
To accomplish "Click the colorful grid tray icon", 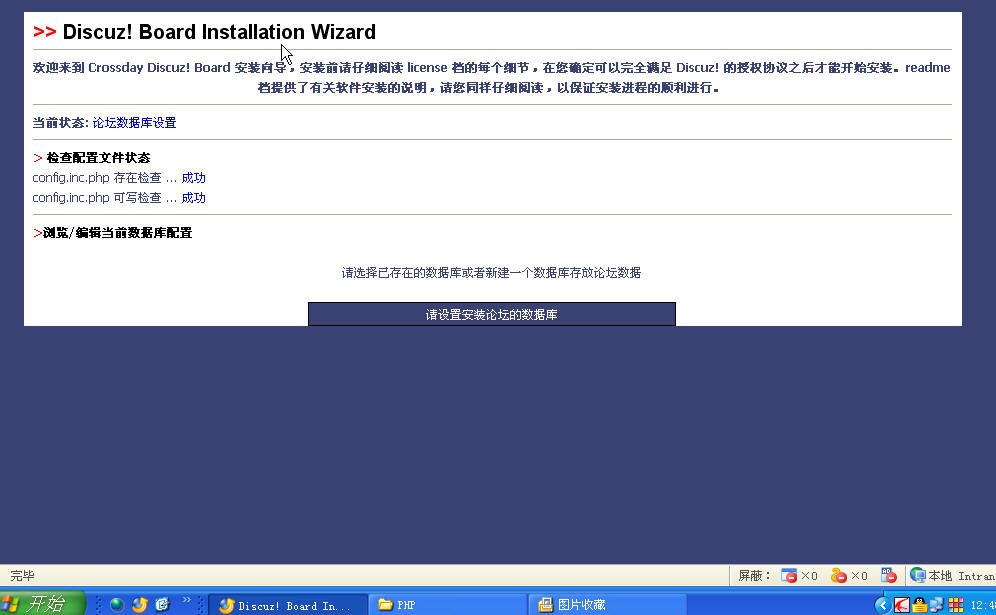I will pos(956,605).
